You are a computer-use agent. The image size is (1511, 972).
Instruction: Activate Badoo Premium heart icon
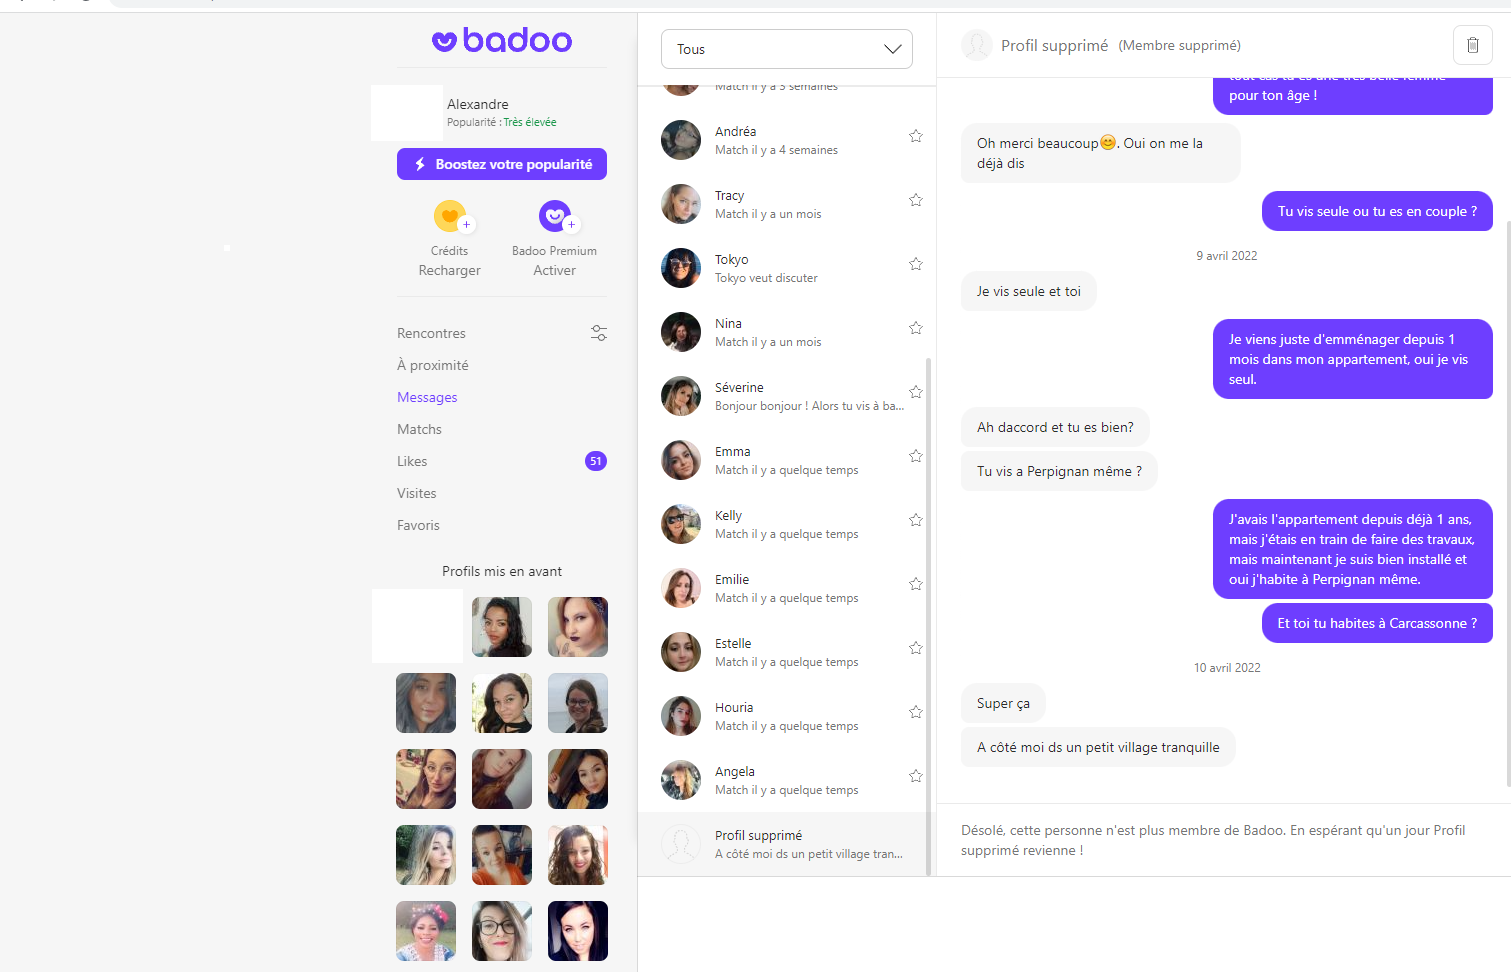(x=555, y=216)
